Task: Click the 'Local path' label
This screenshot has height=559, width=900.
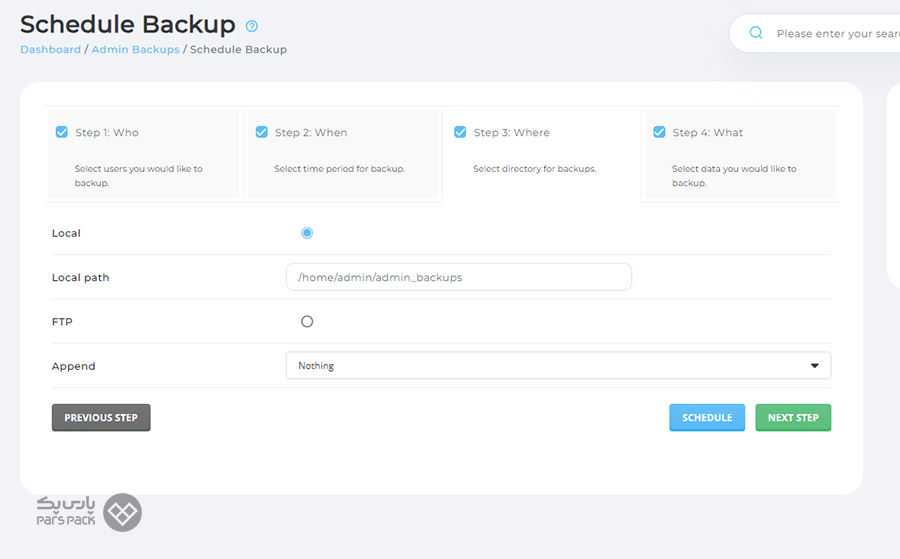Action: click(x=80, y=278)
